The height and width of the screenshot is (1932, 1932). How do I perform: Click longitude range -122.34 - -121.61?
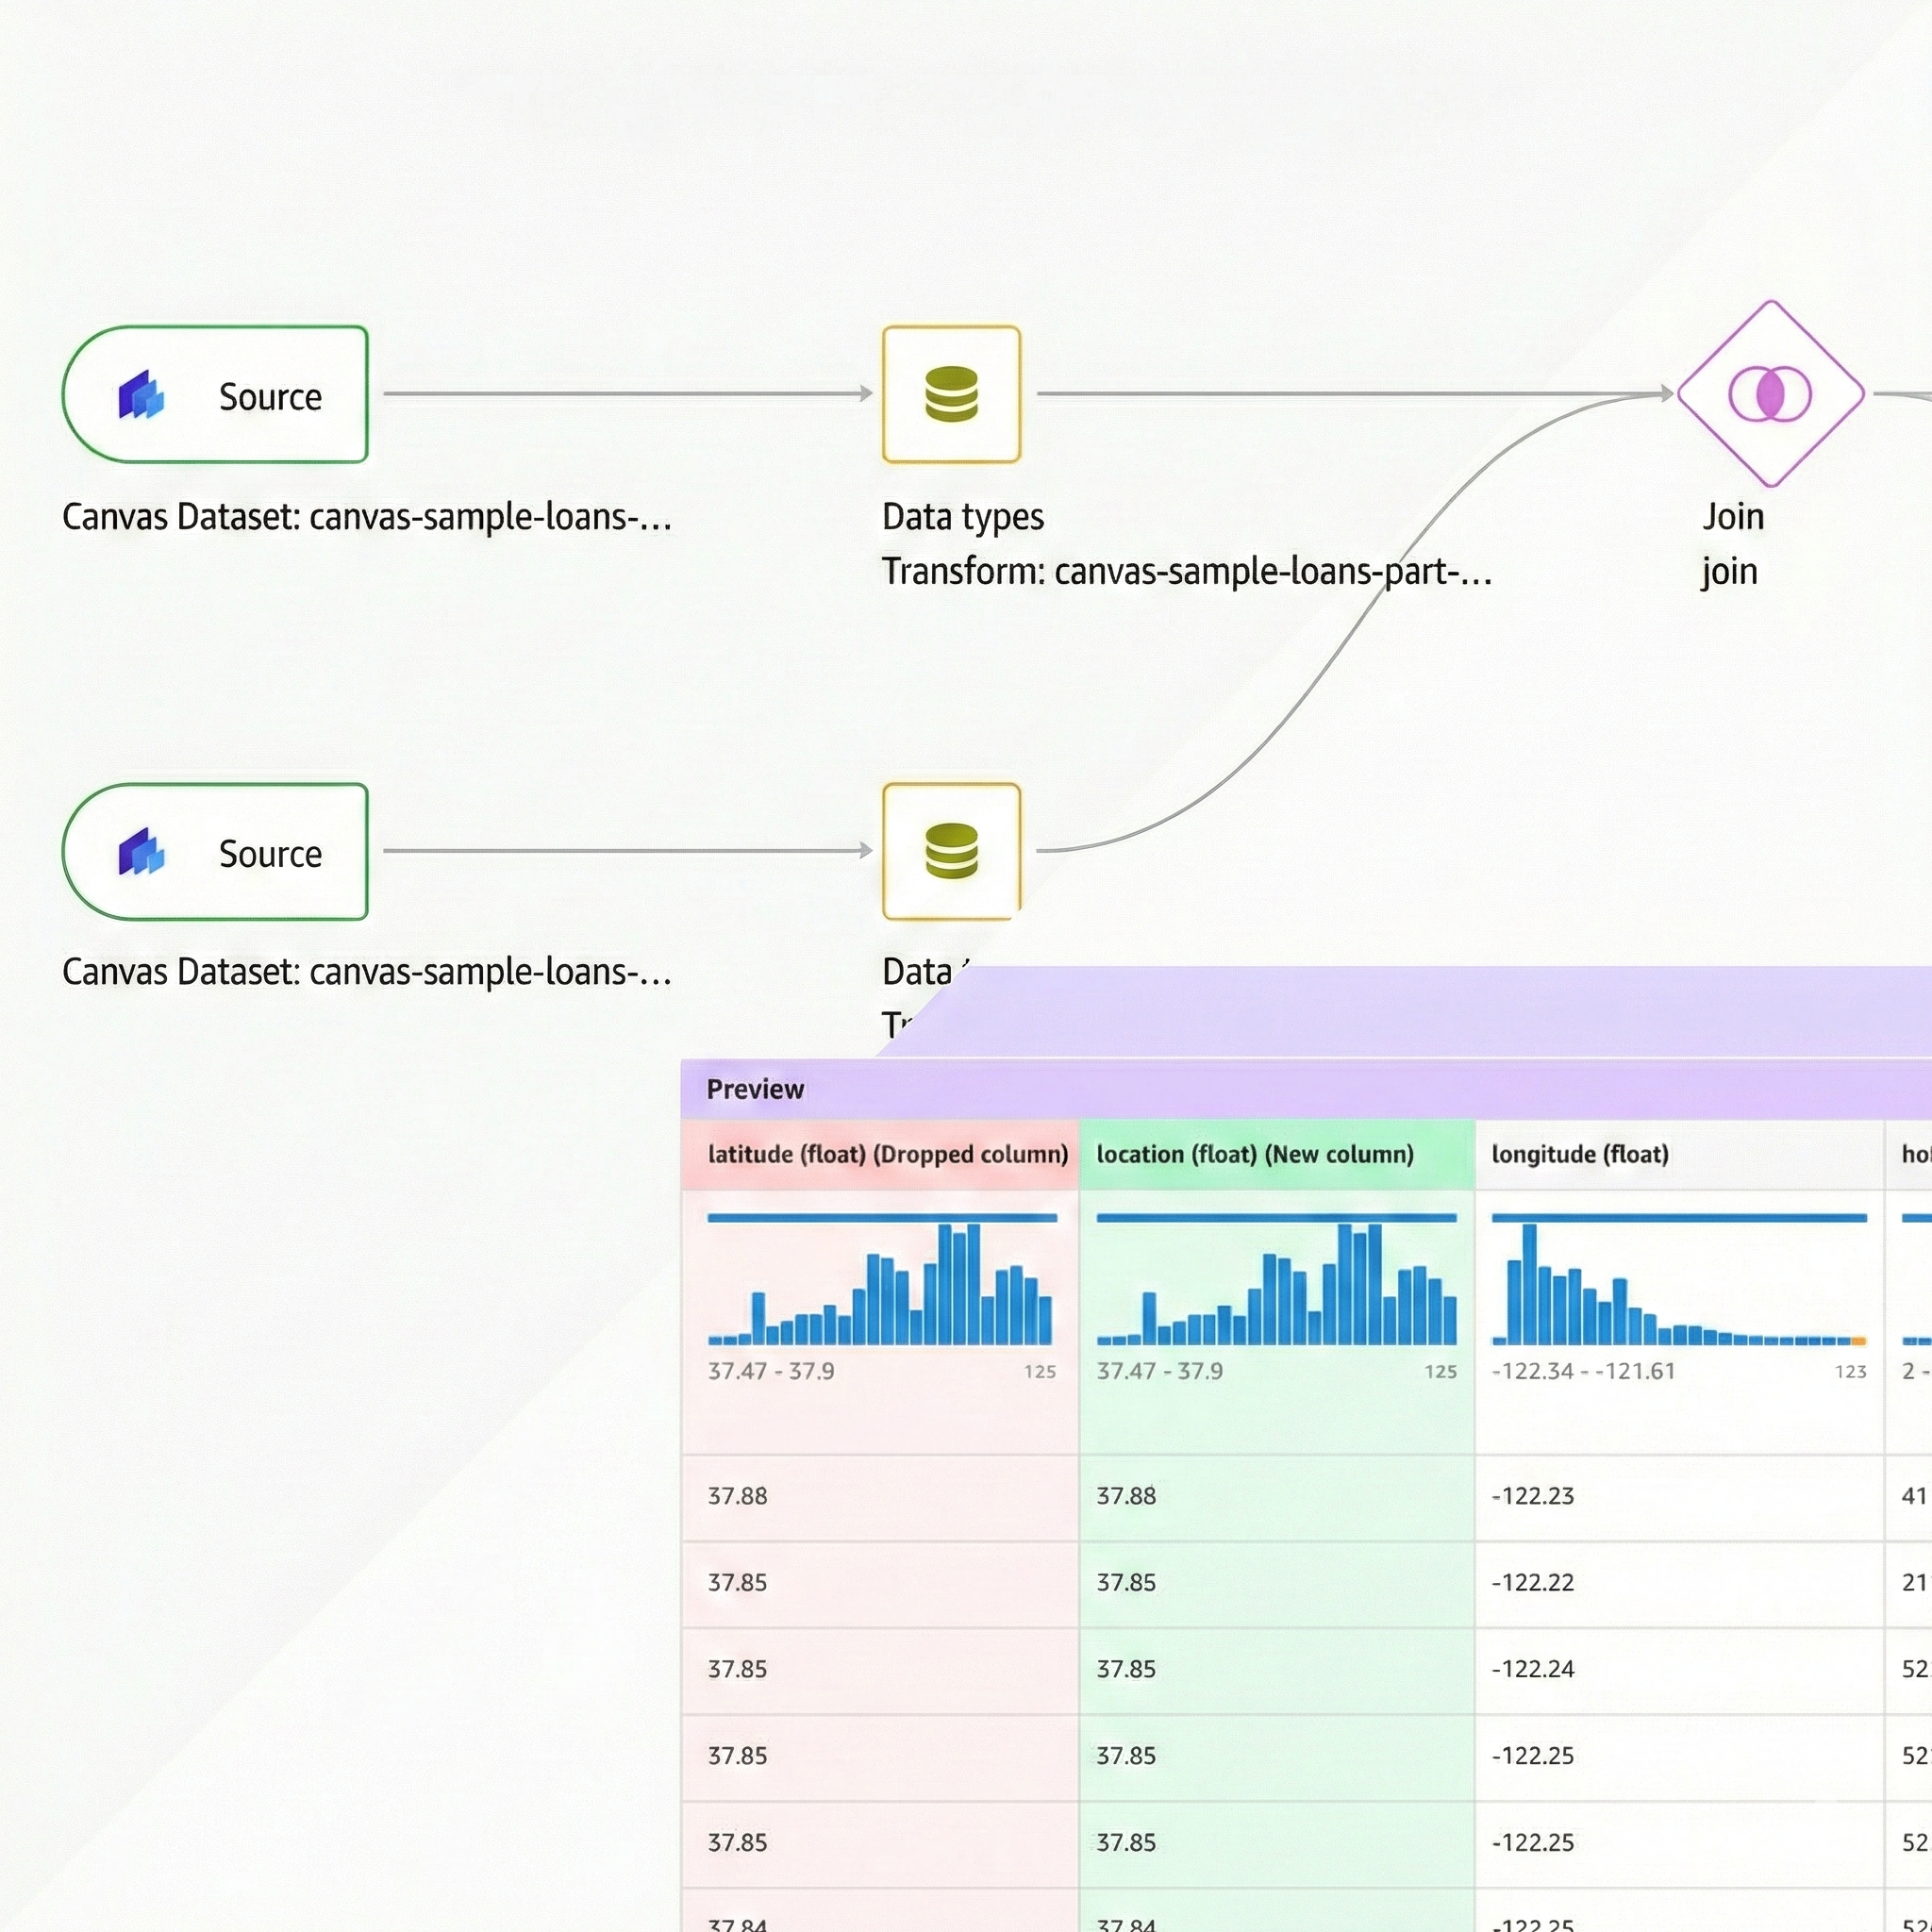[1583, 1371]
